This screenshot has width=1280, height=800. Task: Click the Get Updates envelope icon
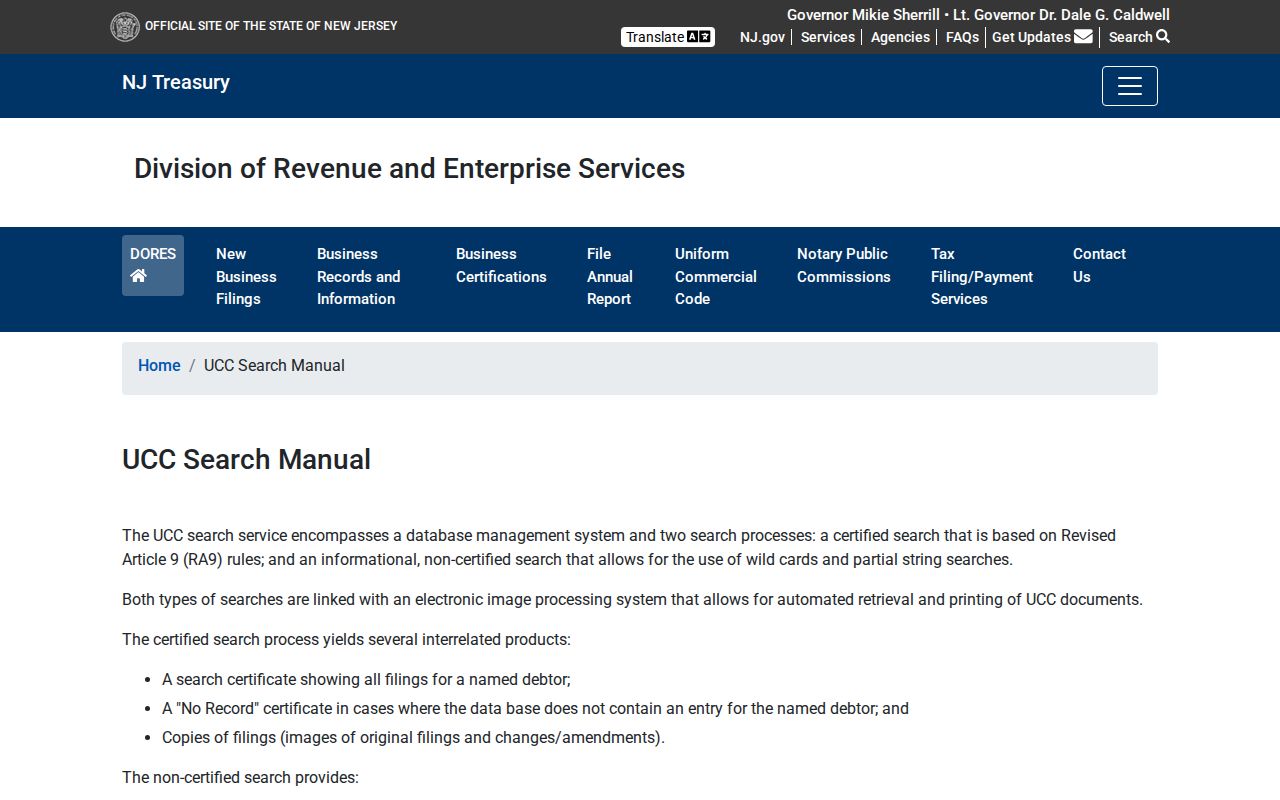[1083, 37]
